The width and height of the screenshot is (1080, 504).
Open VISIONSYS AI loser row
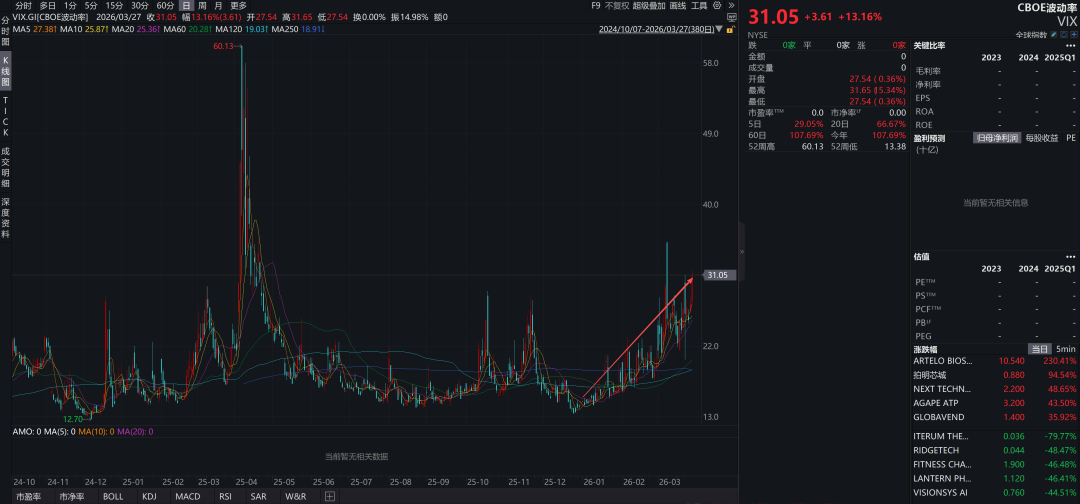pos(995,492)
